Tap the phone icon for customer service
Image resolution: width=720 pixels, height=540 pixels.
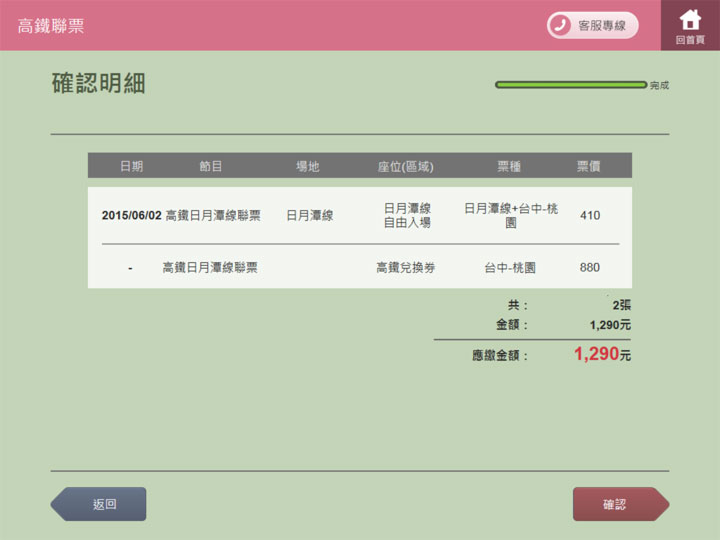coord(560,25)
